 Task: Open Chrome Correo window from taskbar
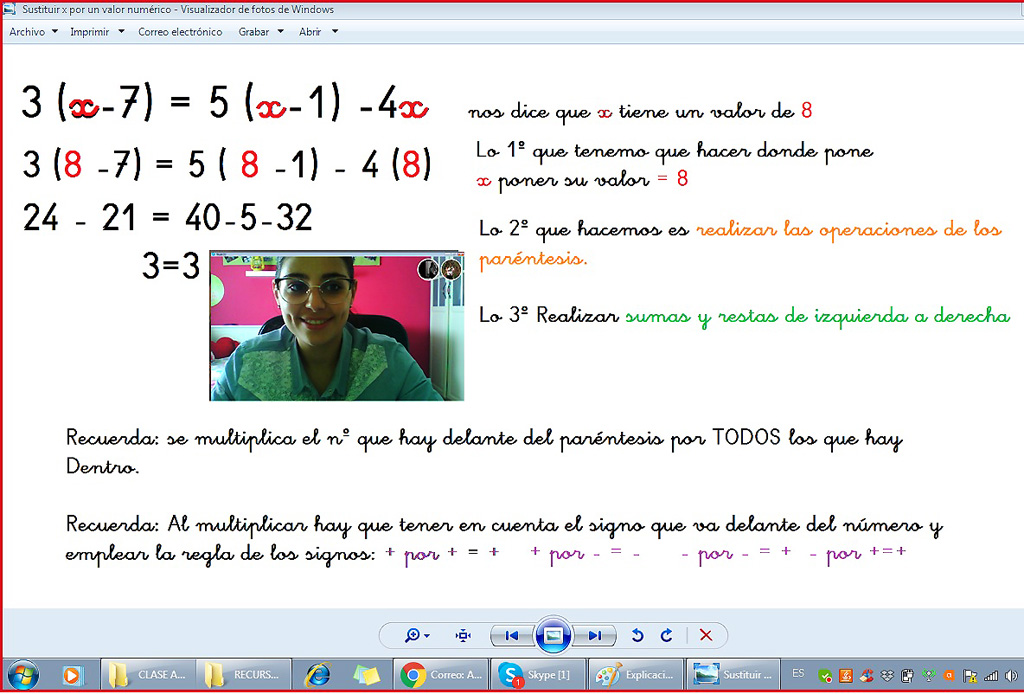[x=442, y=675]
